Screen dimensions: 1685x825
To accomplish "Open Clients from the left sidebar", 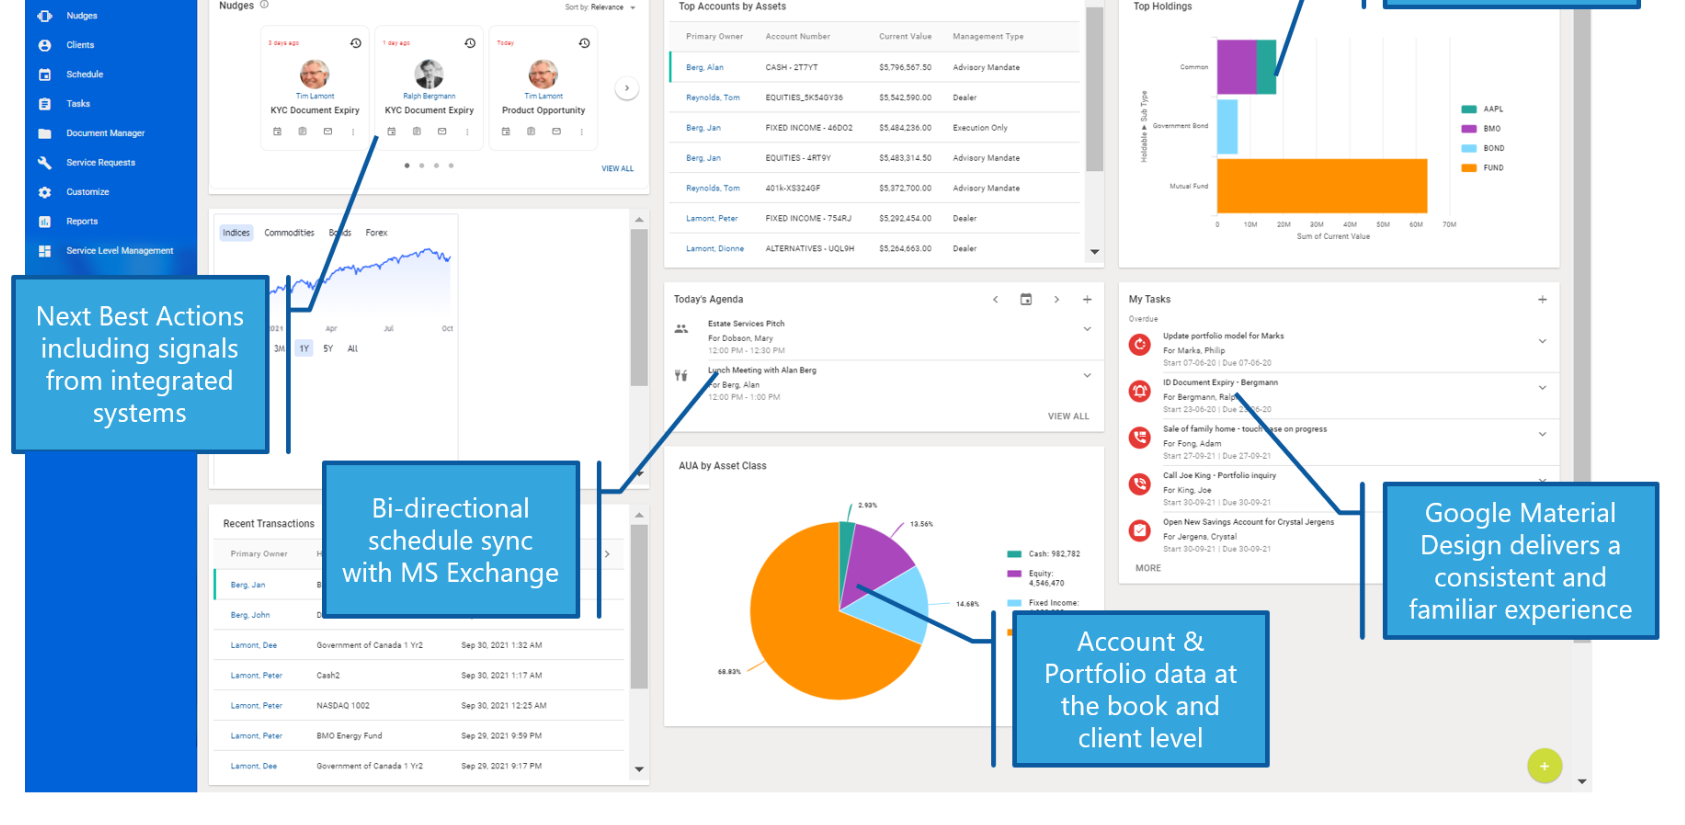I will point(80,45).
